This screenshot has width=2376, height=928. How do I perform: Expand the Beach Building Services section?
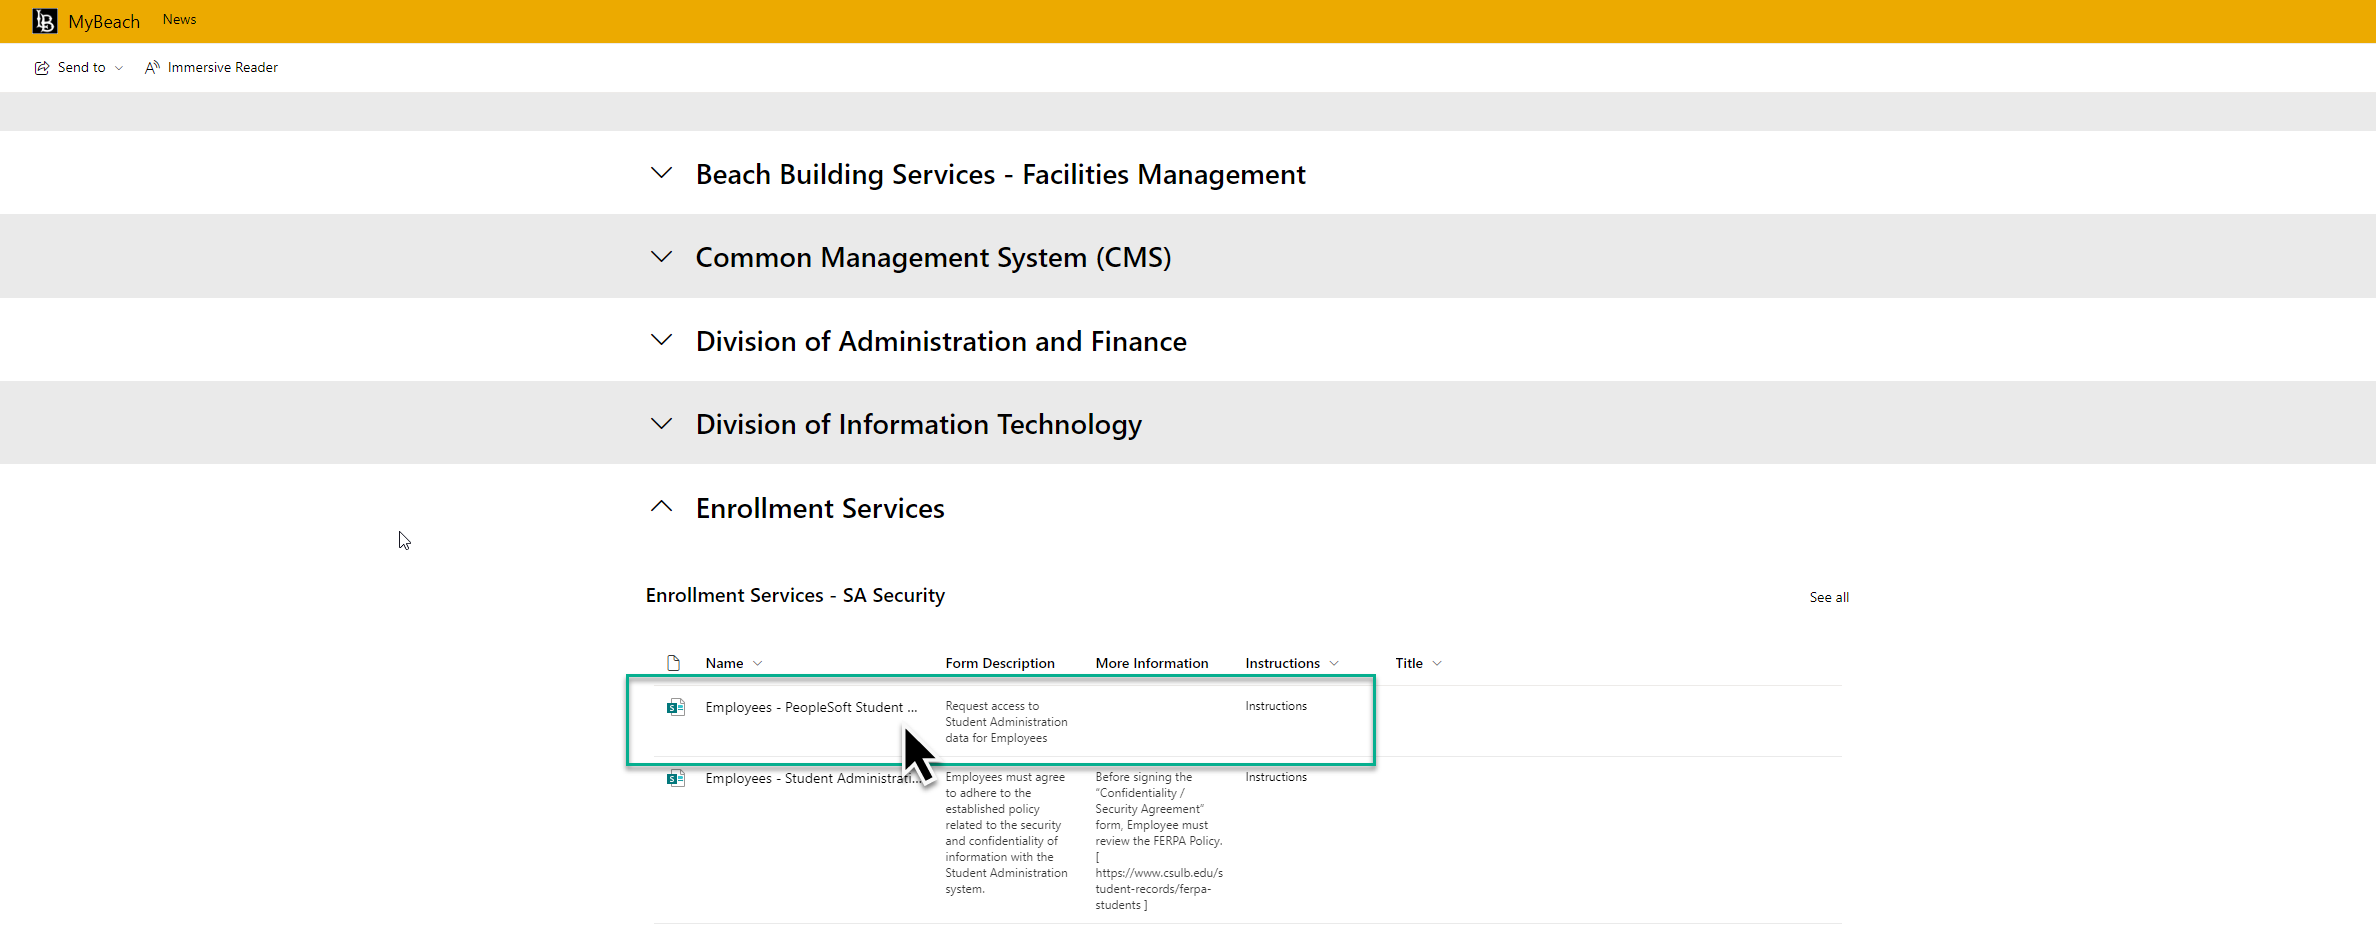point(661,172)
